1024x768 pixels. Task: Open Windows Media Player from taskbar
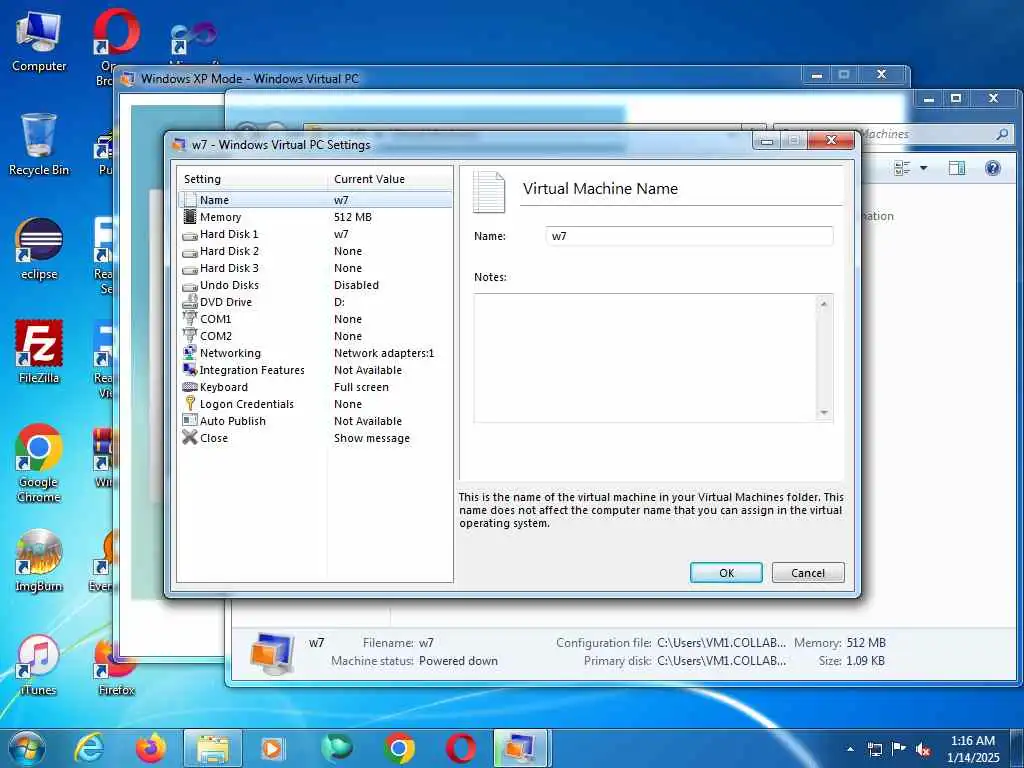272,748
